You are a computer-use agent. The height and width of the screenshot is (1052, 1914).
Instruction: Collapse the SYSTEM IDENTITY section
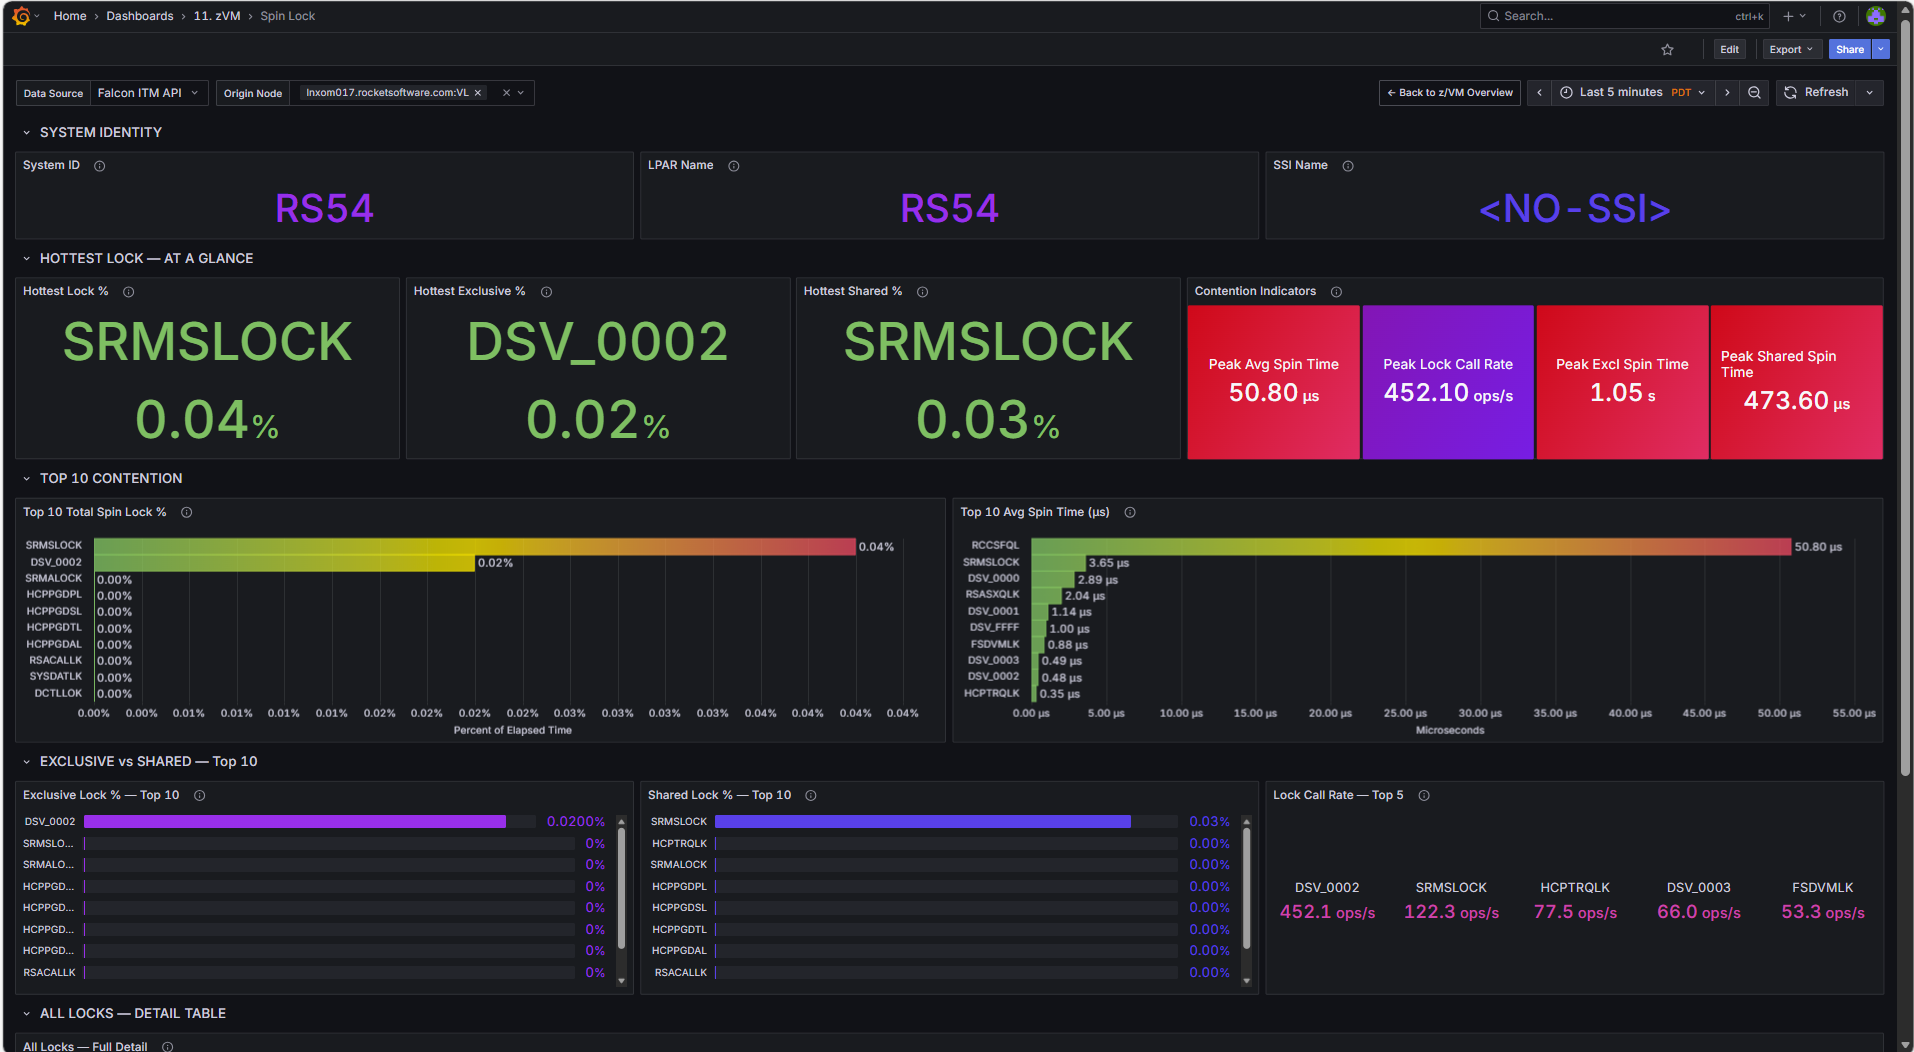point(27,132)
